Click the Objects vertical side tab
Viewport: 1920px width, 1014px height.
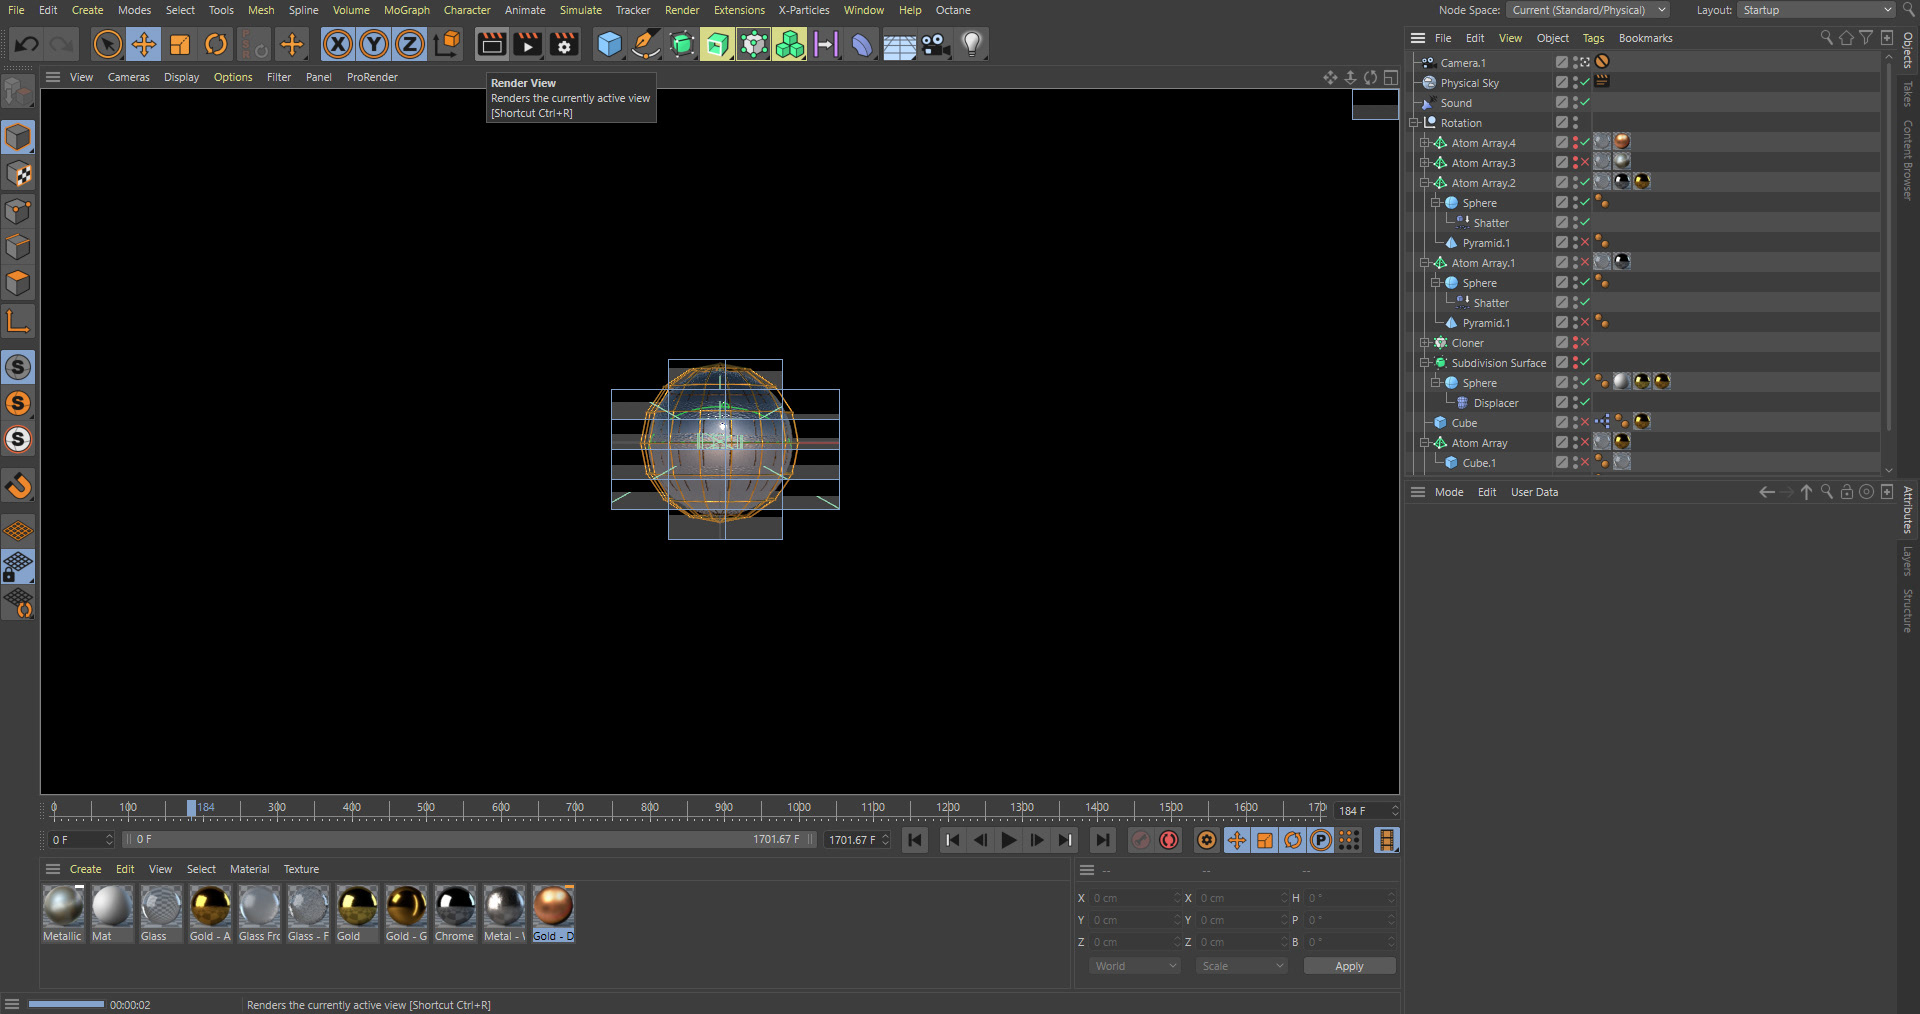1908,50
